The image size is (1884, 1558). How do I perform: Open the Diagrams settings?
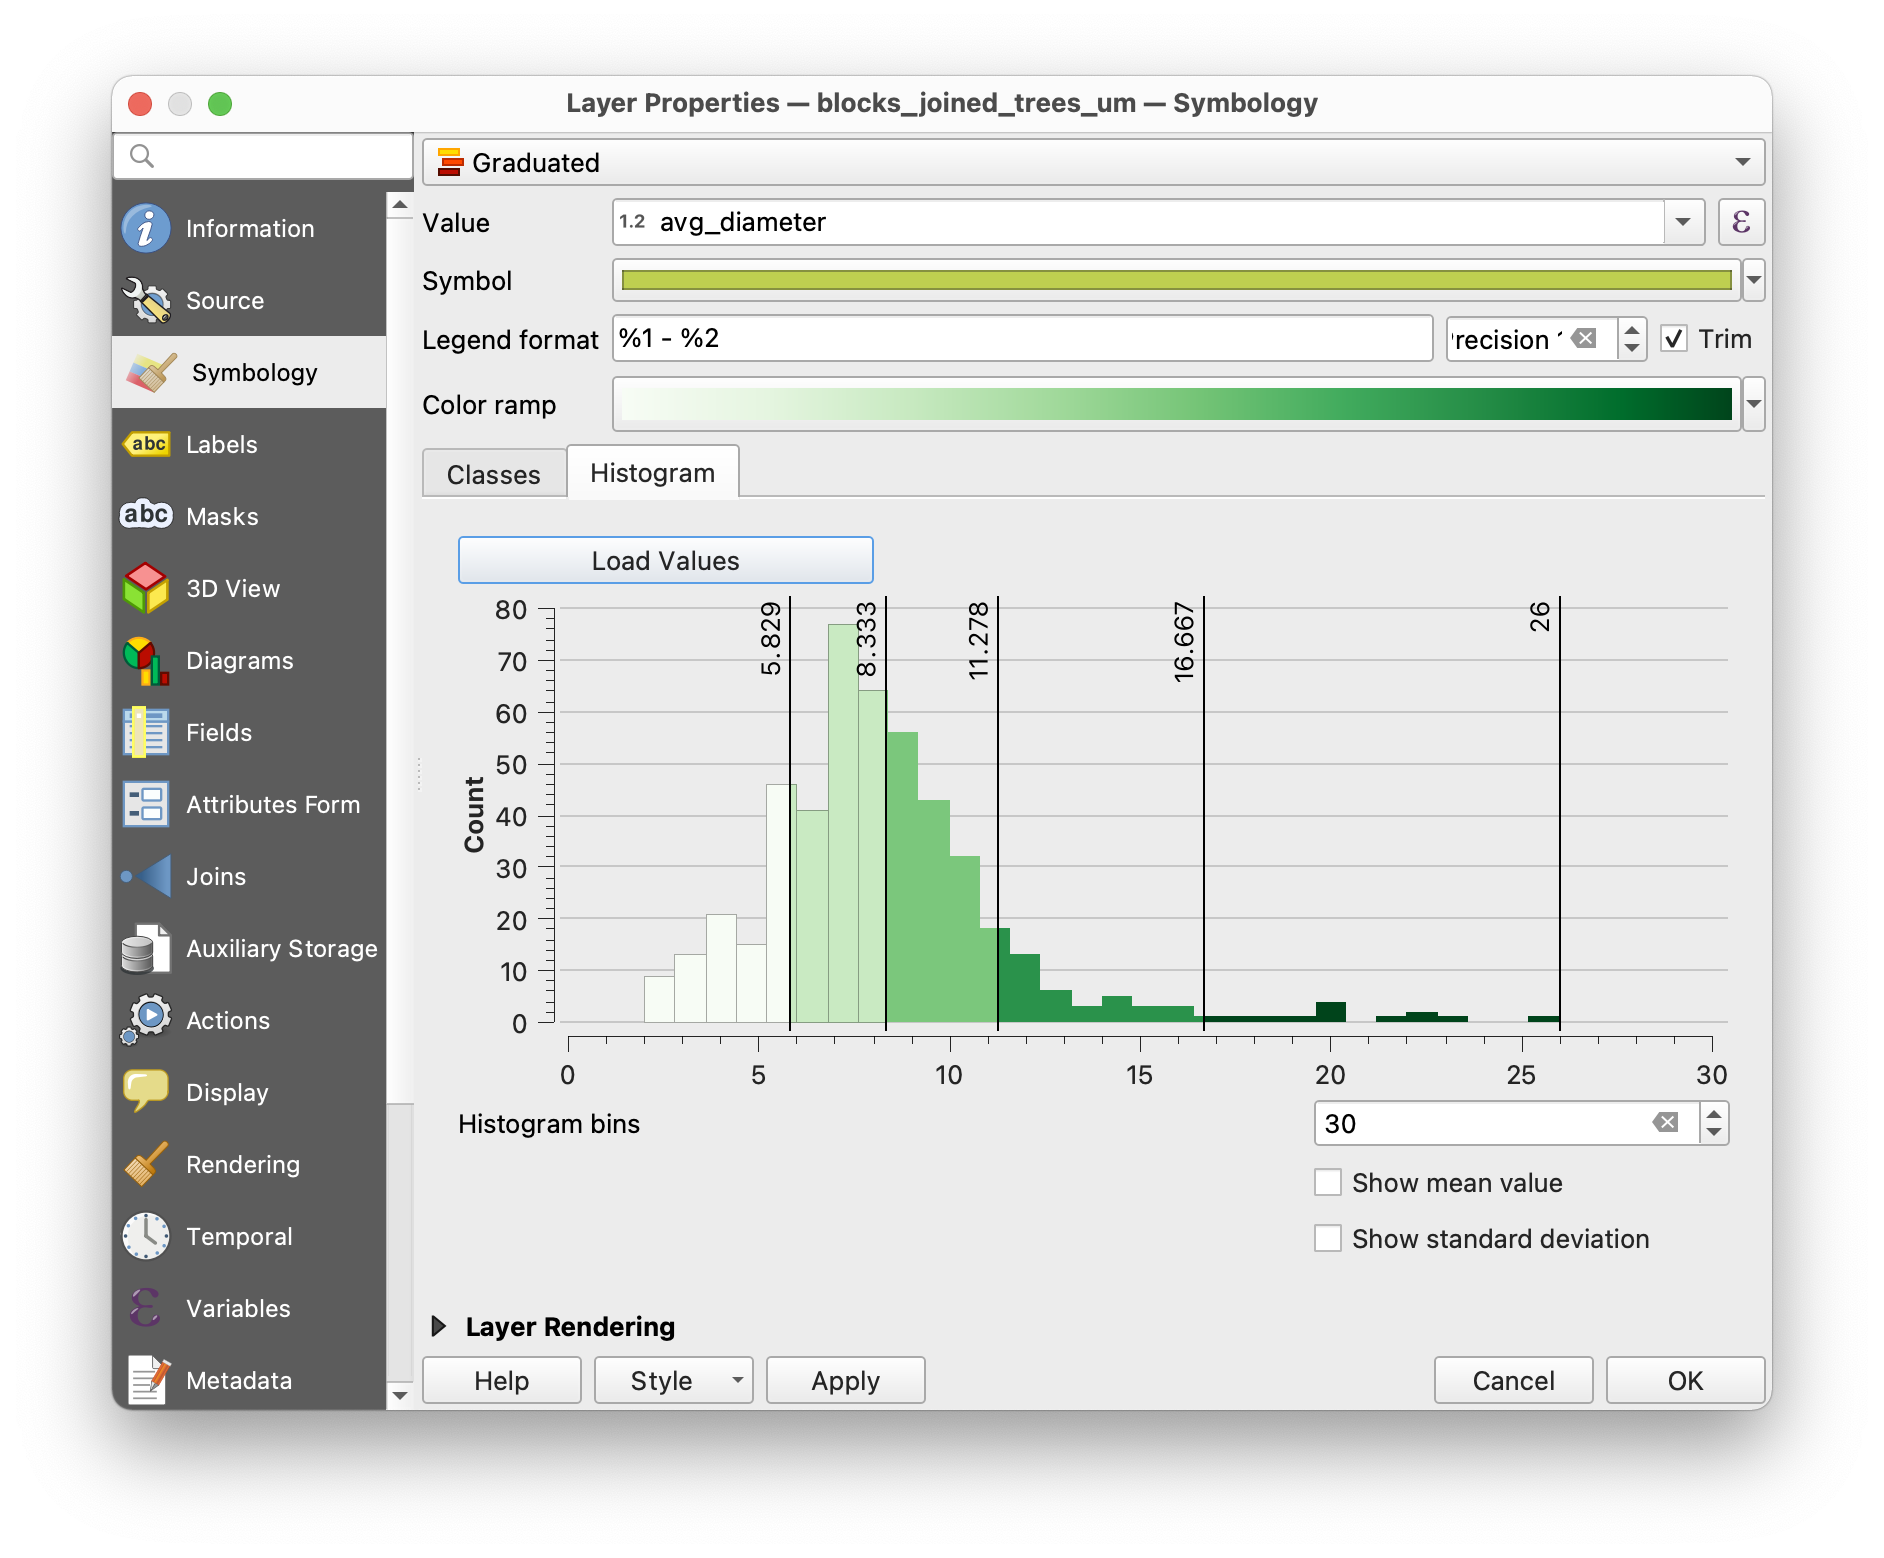(x=238, y=660)
